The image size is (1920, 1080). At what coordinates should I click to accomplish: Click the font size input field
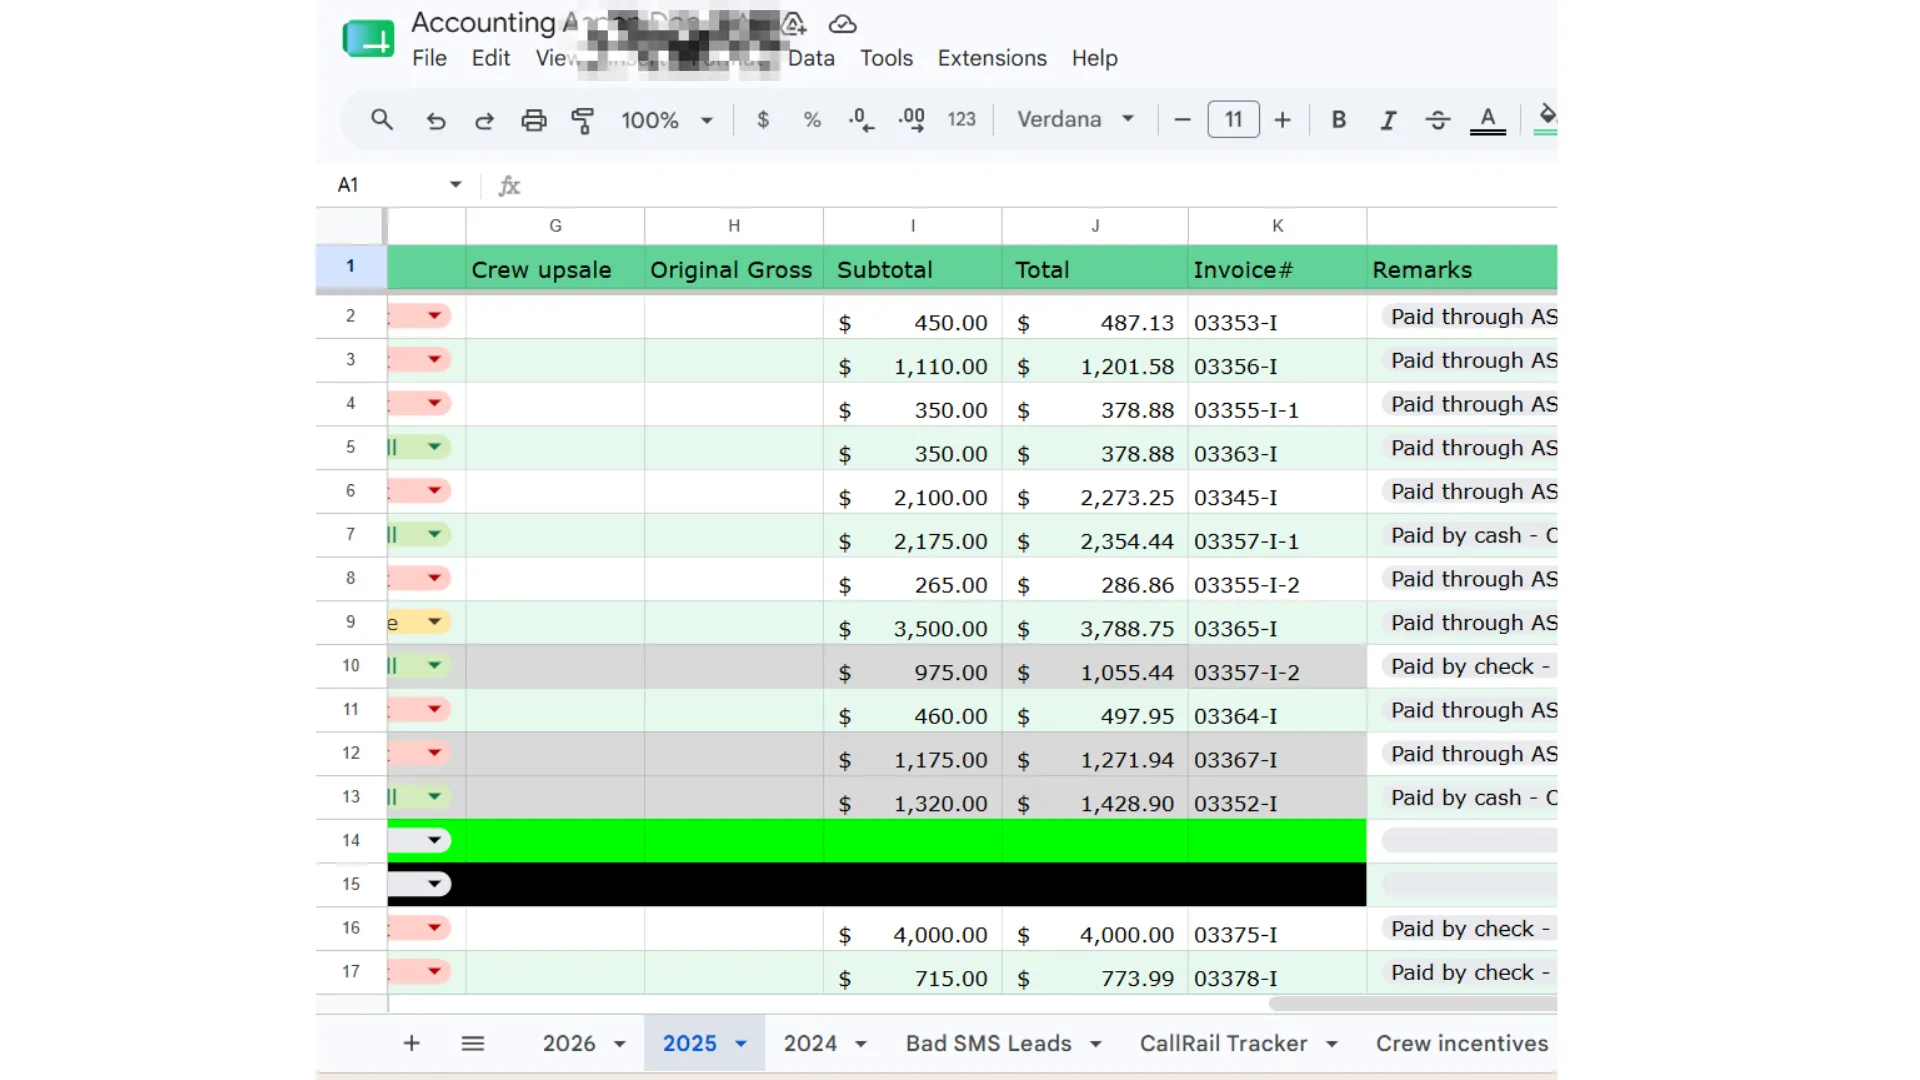[x=1233, y=120]
